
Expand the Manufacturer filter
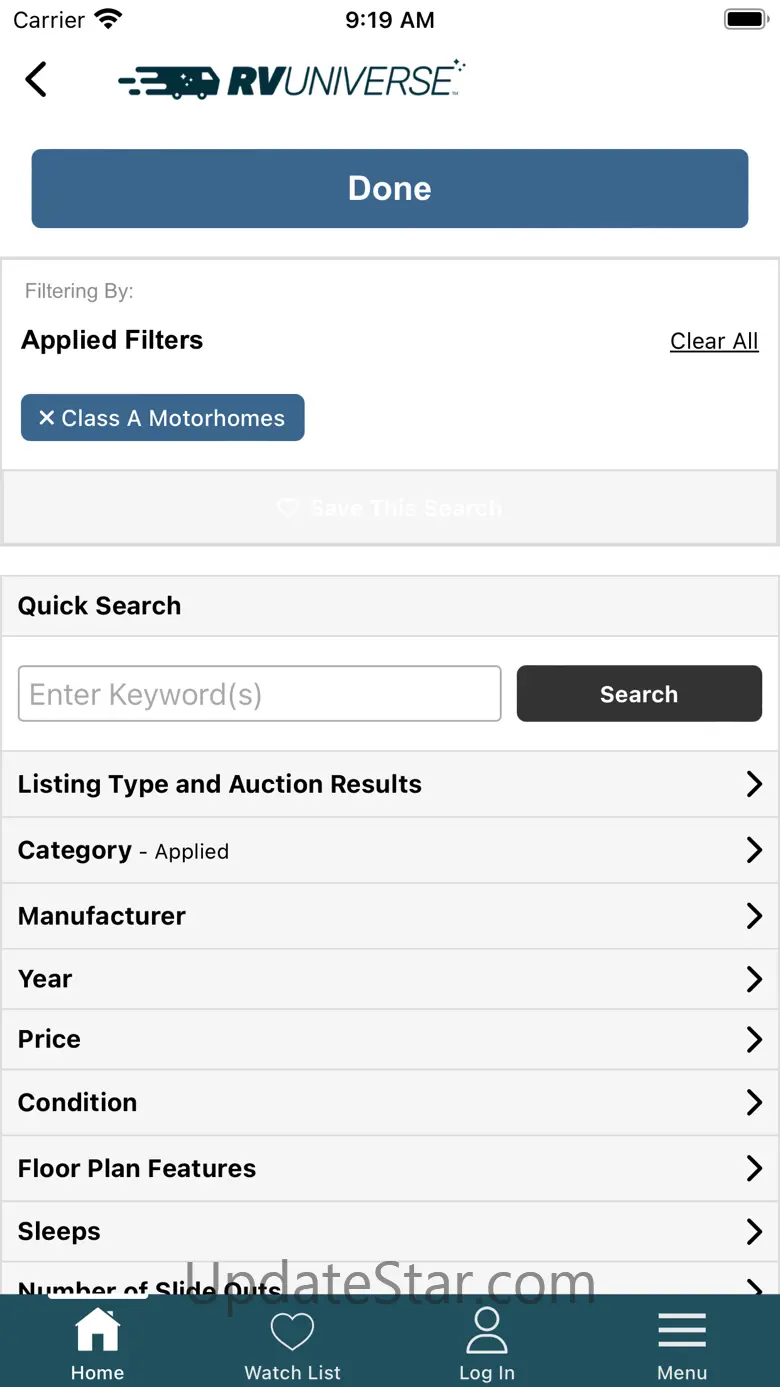390,916
